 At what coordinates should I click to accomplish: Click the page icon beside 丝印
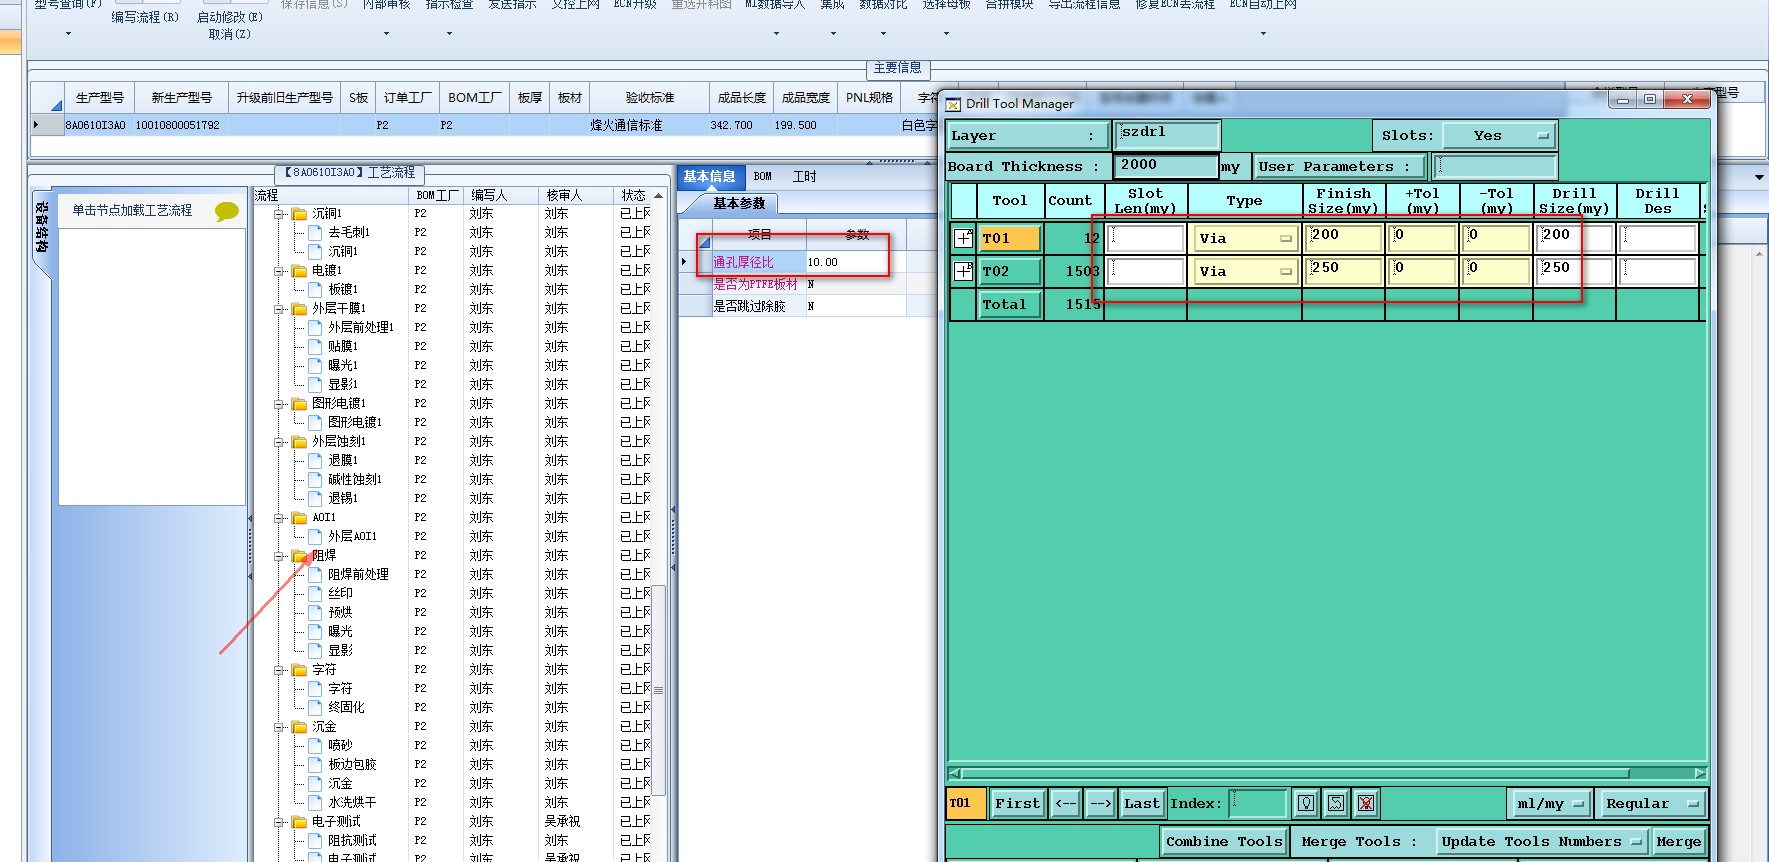(316, 593)
